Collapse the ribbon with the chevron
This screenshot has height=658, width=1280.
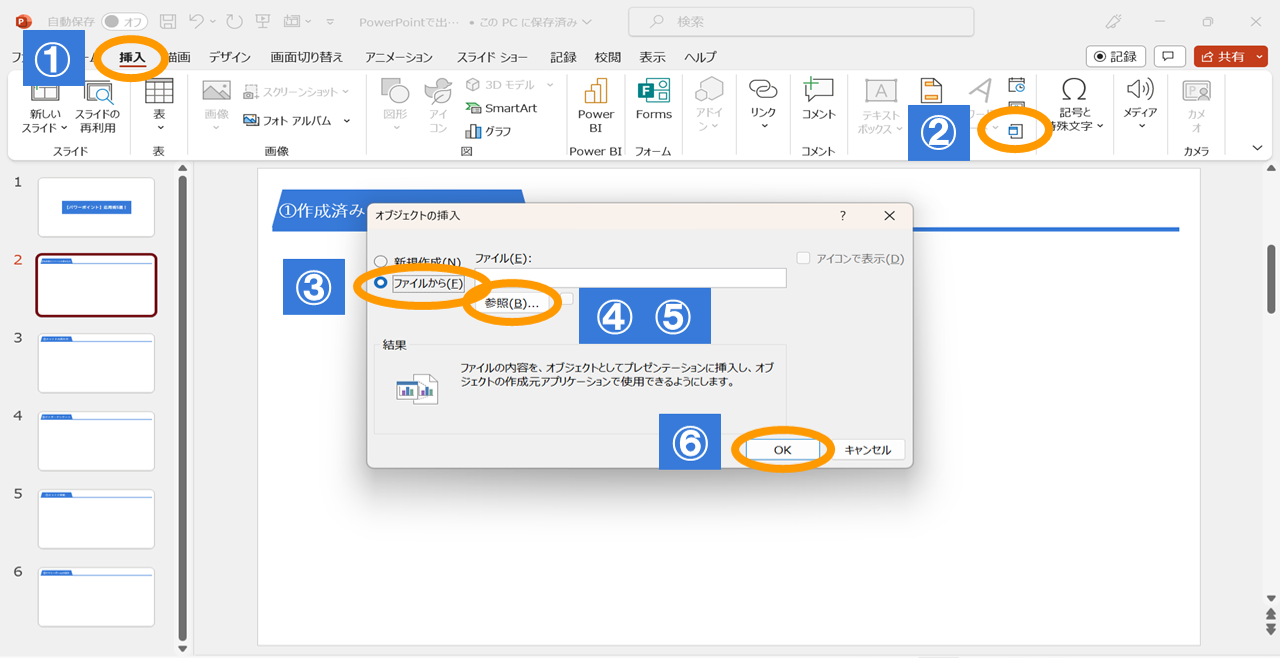1257,148
